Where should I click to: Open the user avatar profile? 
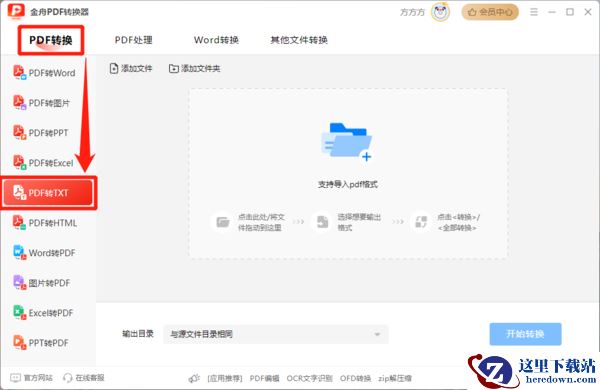click(x=440, y=12)
